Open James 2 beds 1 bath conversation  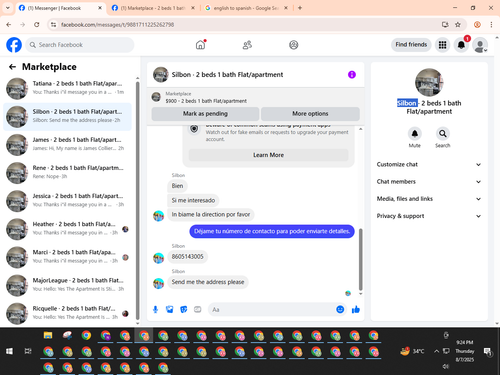point(67,145)
